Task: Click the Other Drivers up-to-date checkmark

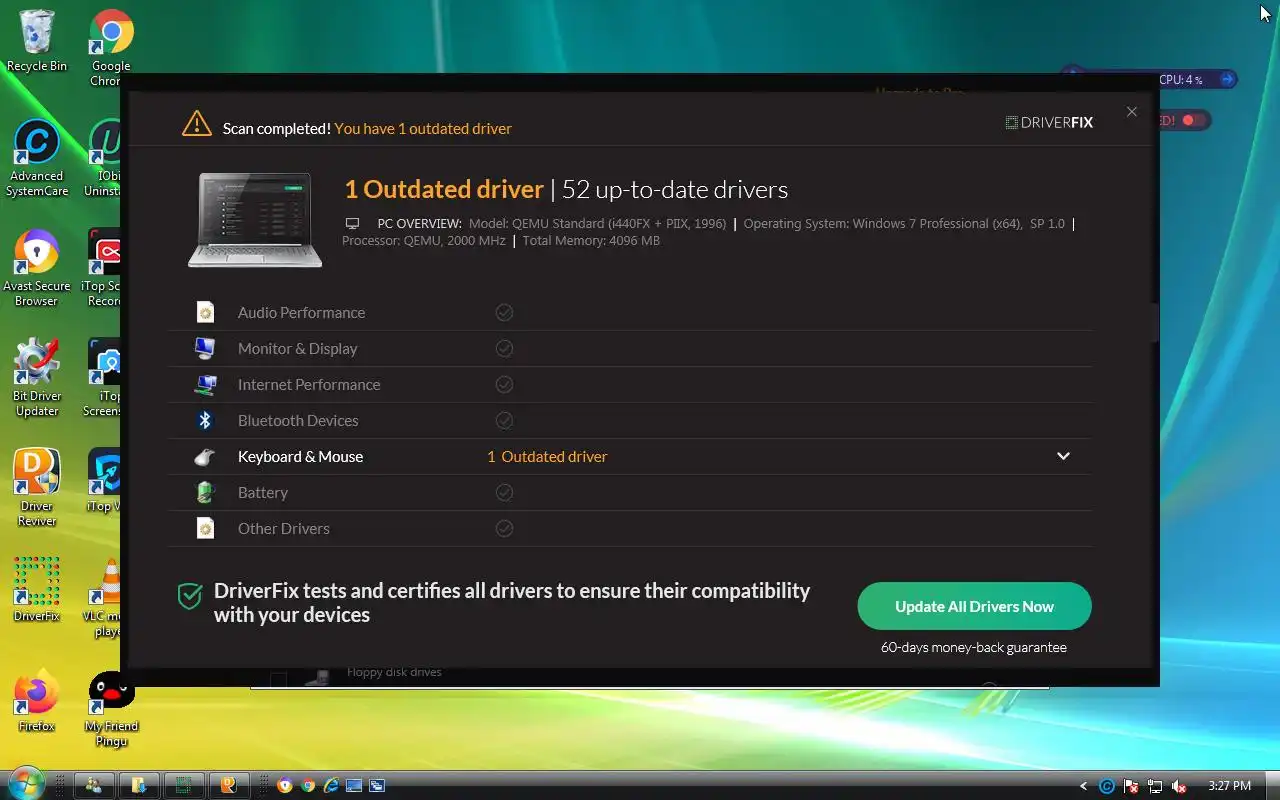Action: point(504,528)
